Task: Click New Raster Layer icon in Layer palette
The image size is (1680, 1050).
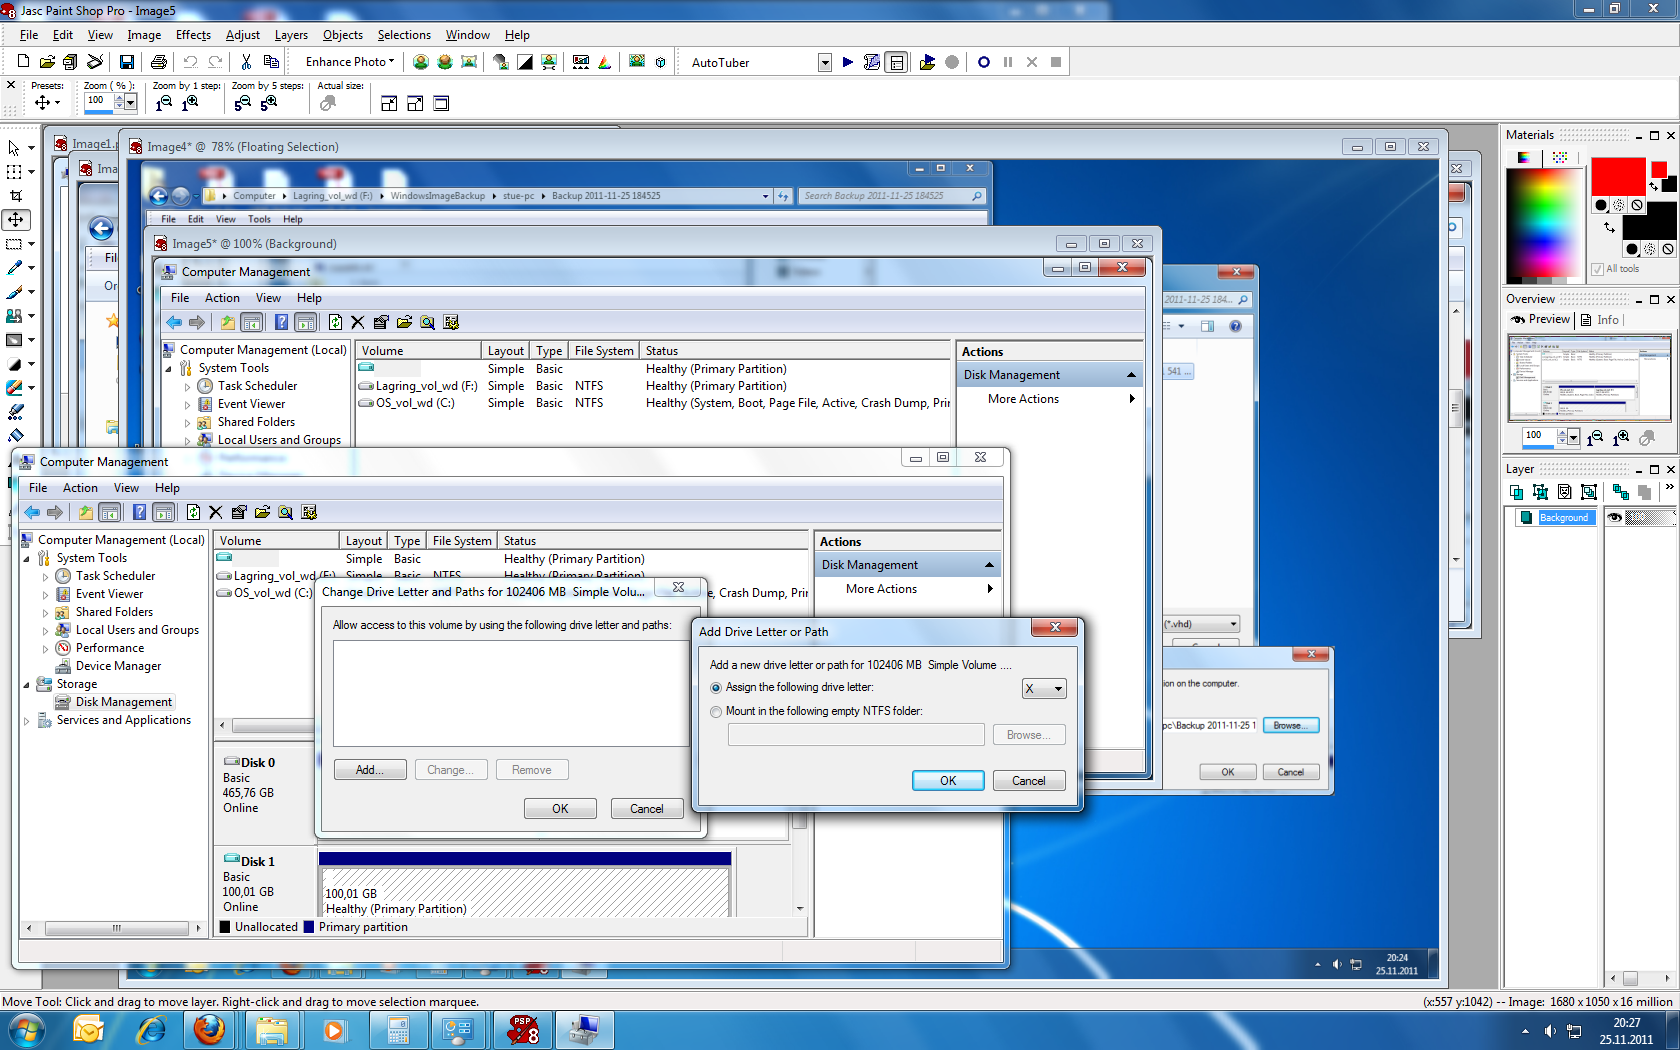Action: (1517, 492)
